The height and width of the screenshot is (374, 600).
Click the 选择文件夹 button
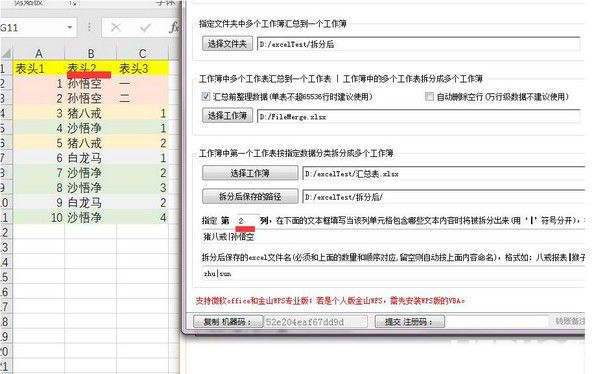coord(227,44)
